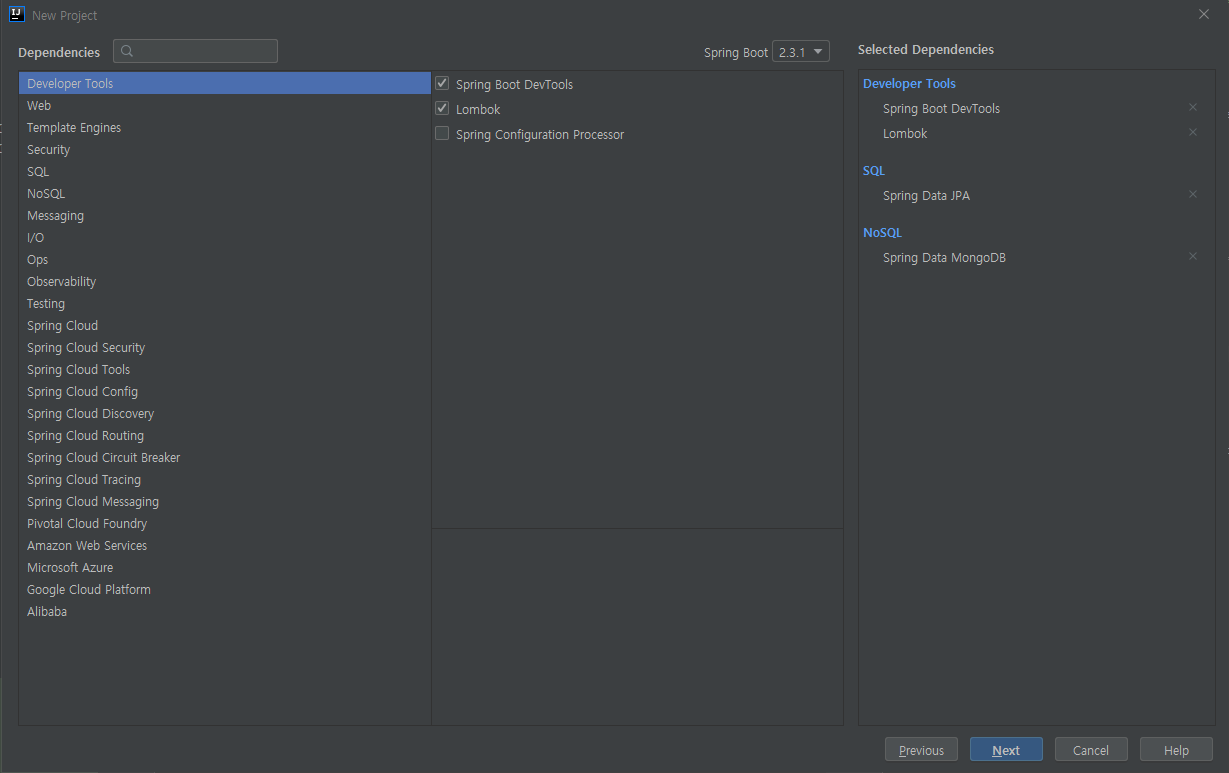The height and width of the screenshot is (773, 1229).
Task: Select the Spring Cloud category
Action: click(x=225, y=325)
